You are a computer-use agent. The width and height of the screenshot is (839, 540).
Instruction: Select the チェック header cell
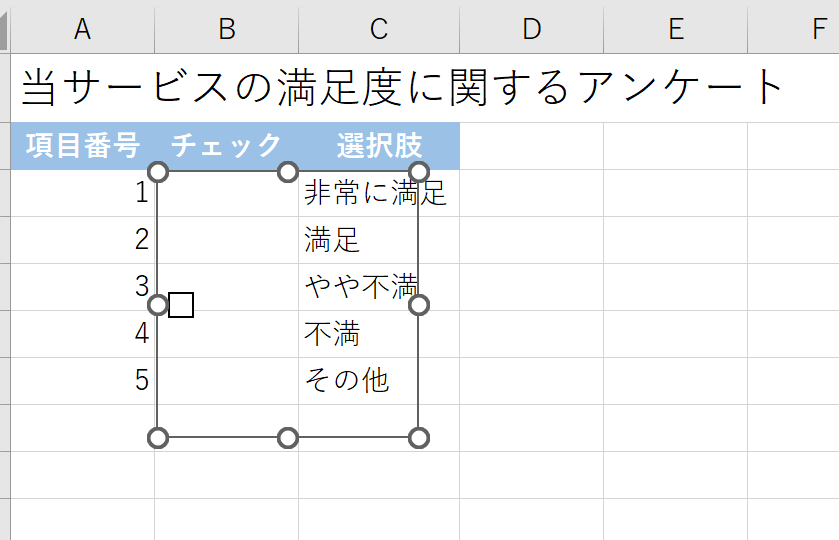coord(227,146)
